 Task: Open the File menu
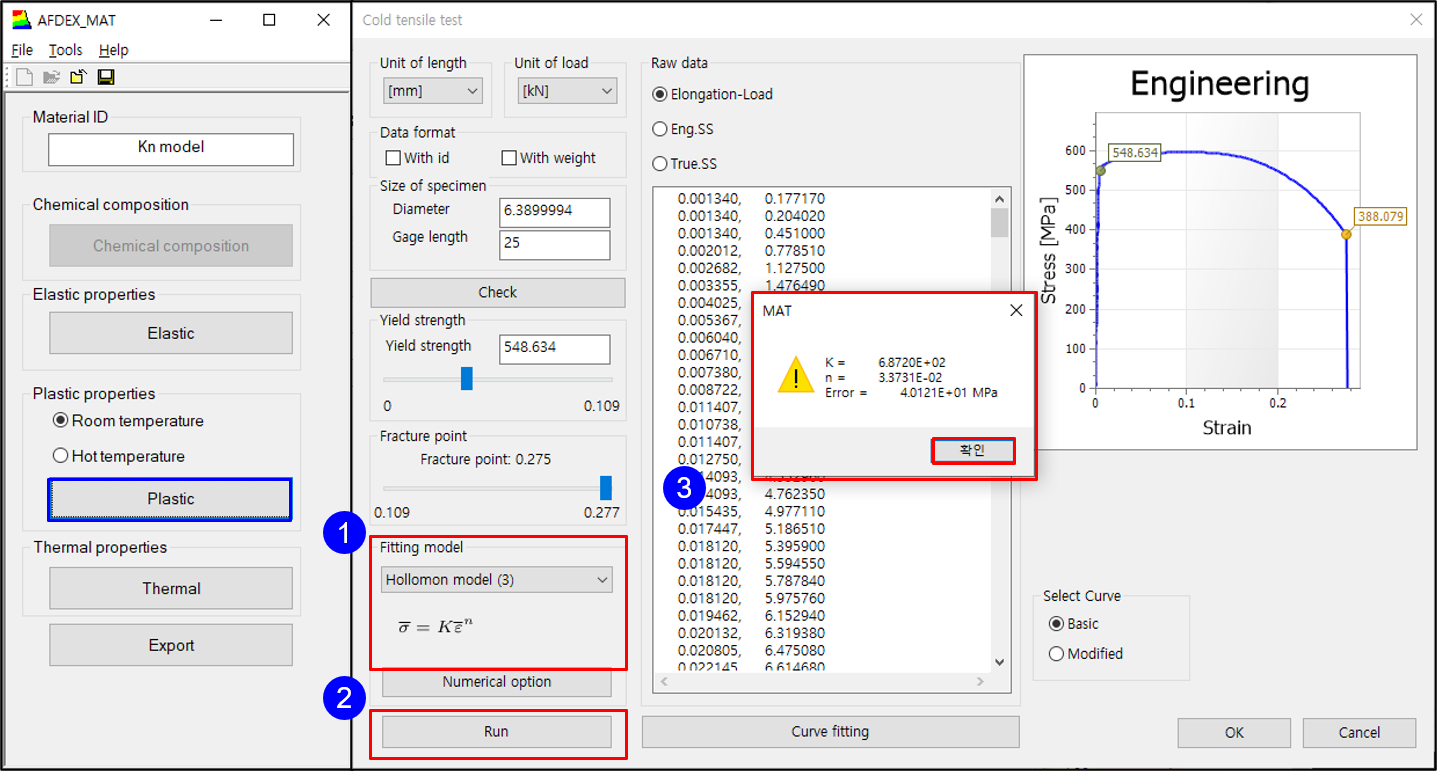(x=22, y=50)
